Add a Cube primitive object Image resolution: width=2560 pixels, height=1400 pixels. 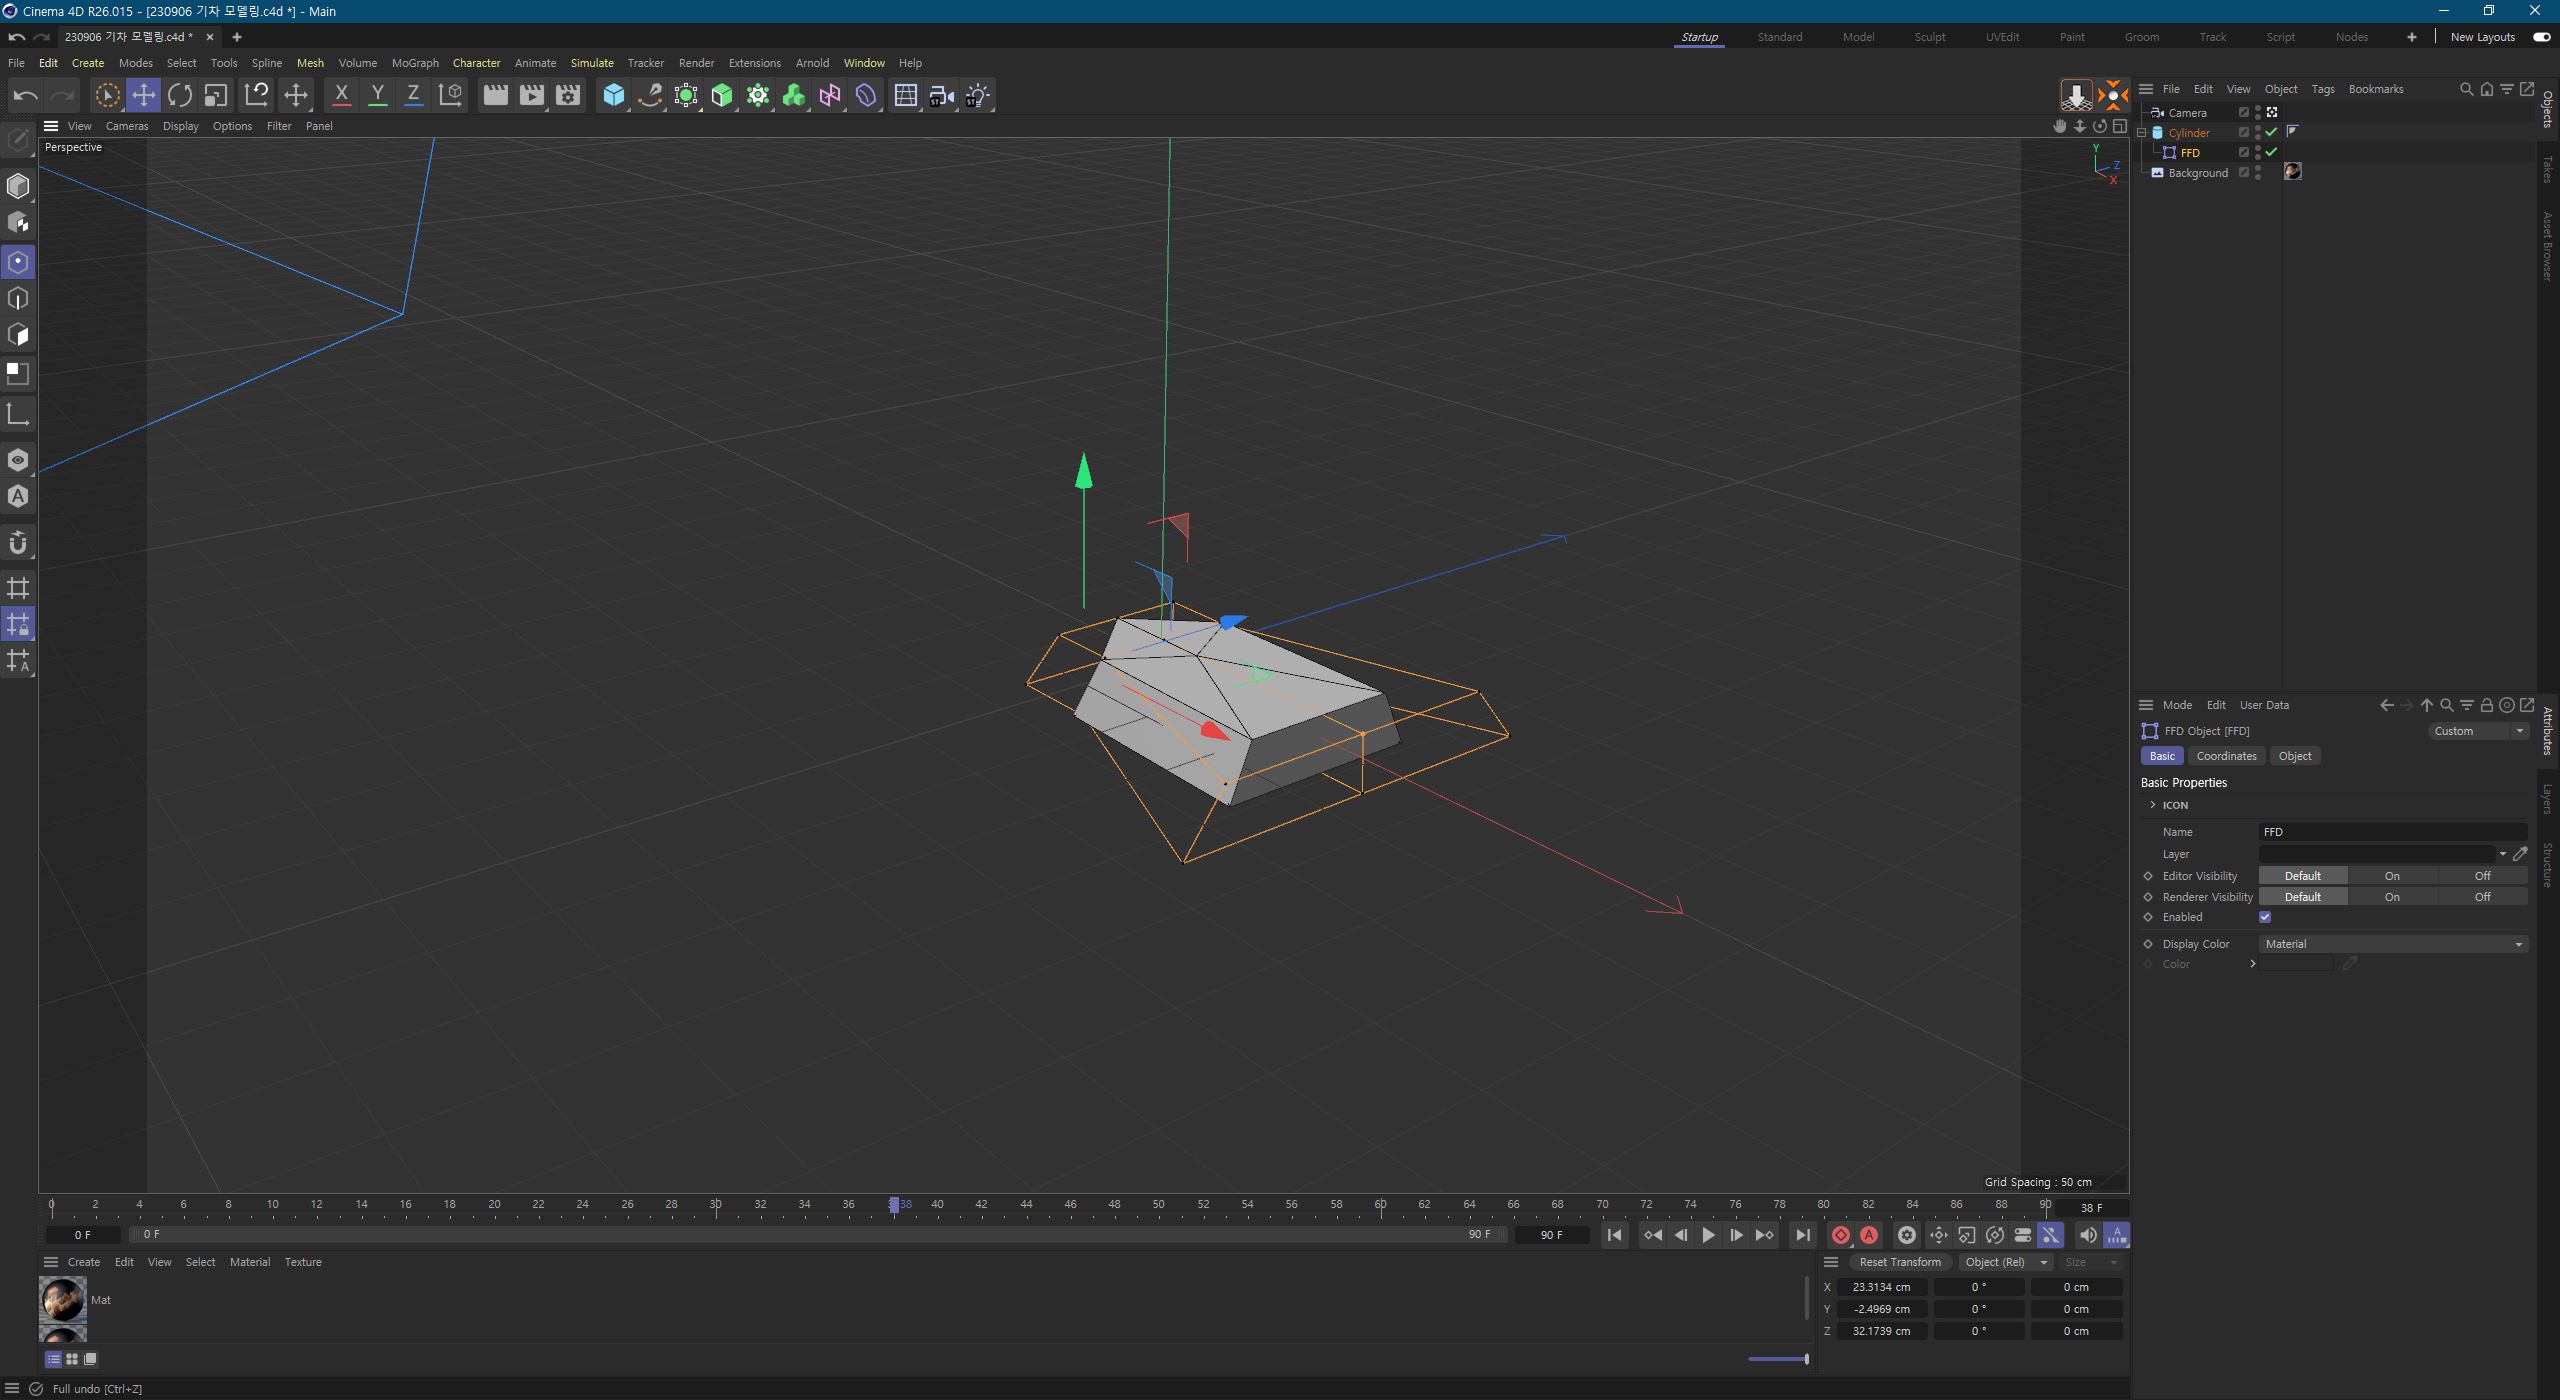tap(614, 95)
